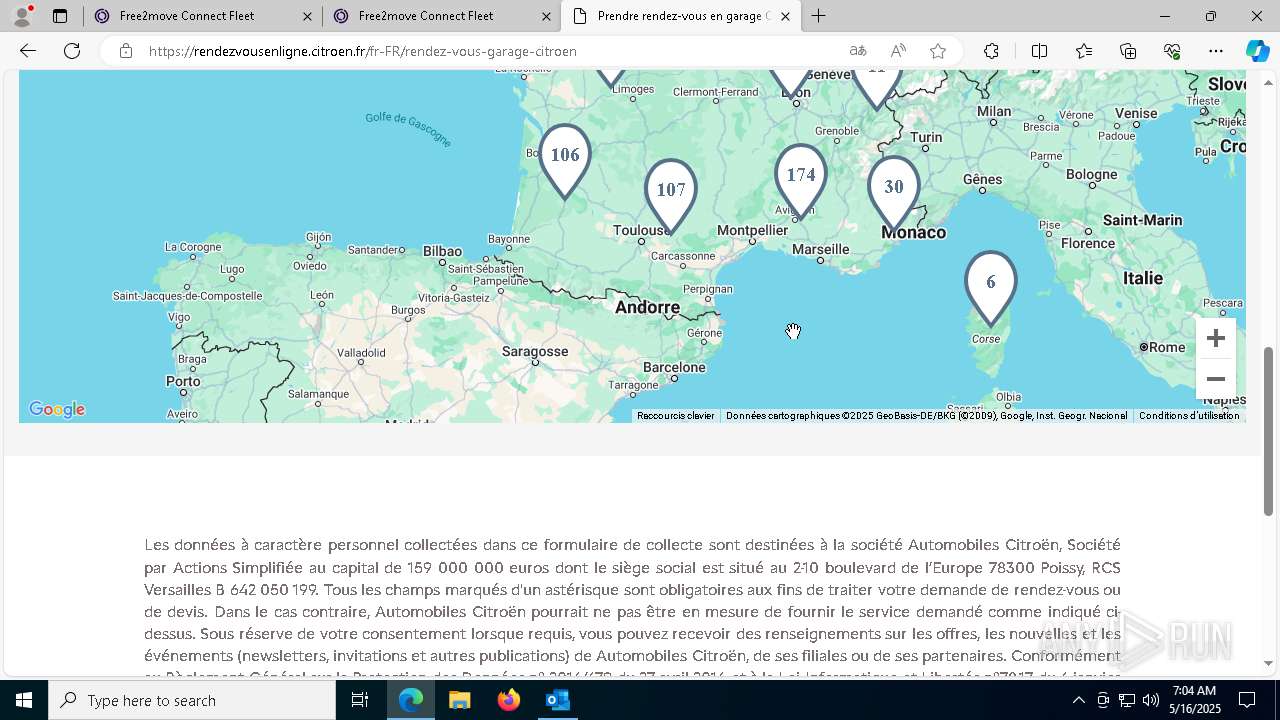Zoom in the map with plus button
Screen dimensions: 1280x720
tap(1216, 338)
